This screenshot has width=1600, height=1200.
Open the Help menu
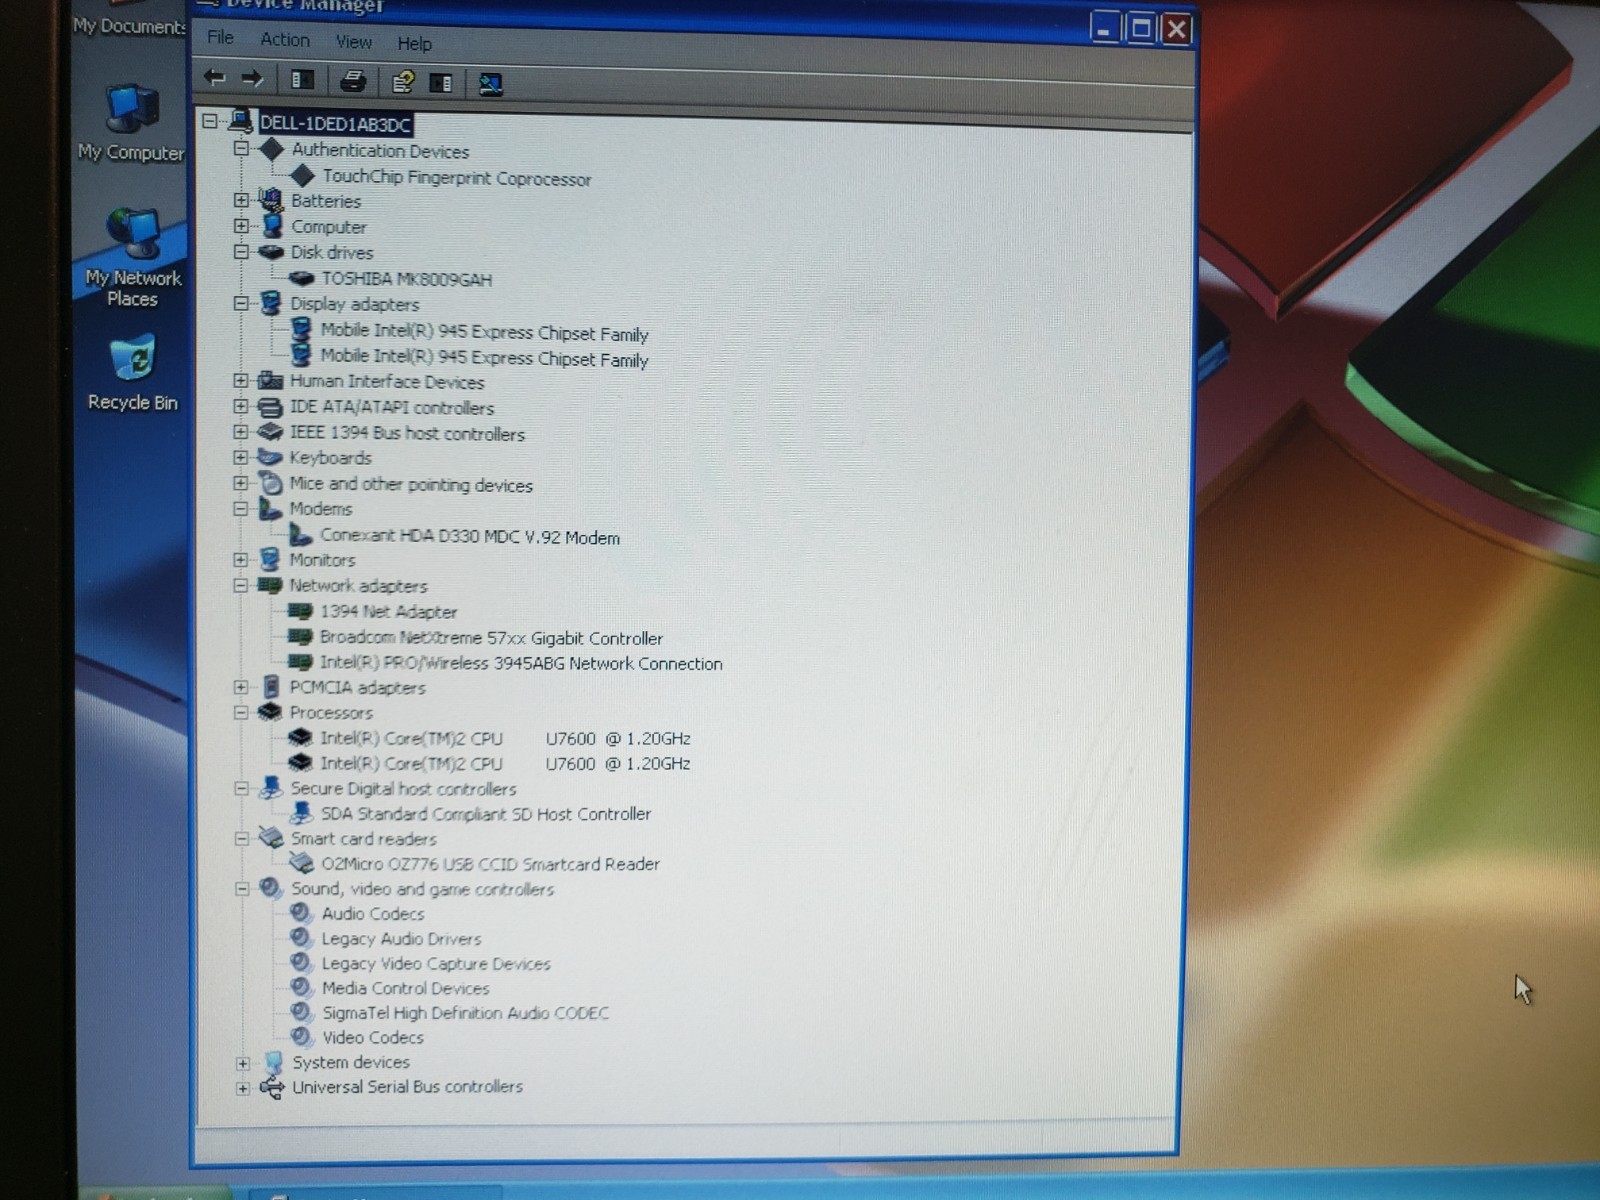click(414, 44)
